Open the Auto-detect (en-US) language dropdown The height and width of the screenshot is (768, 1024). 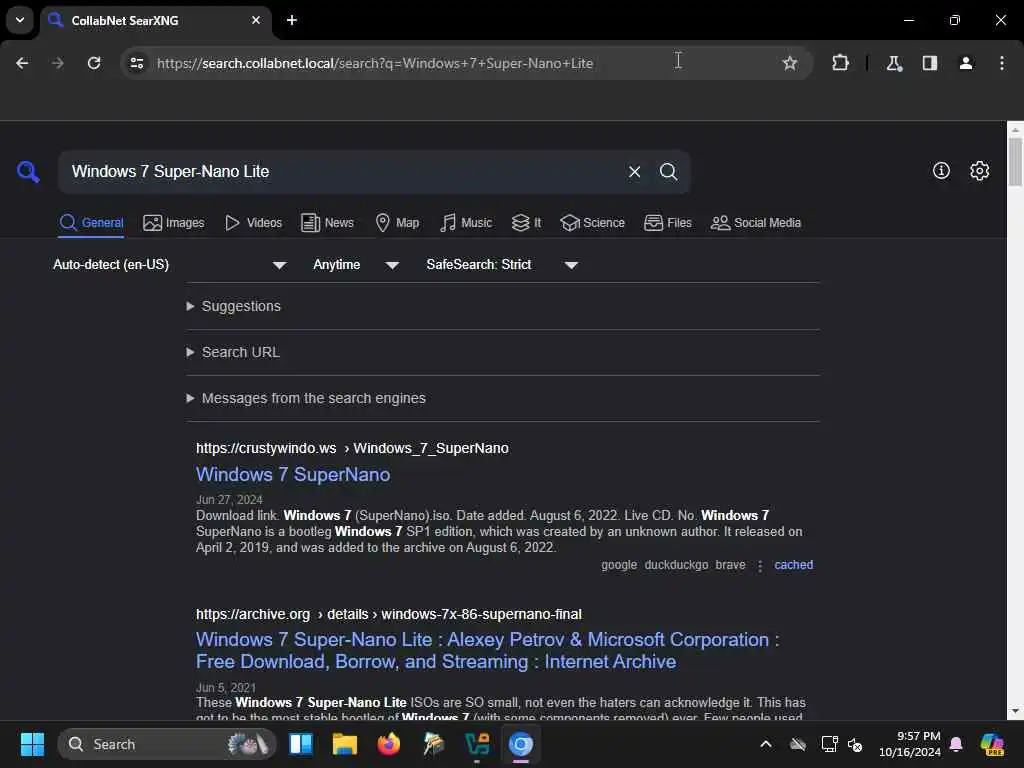click(170, 264)
